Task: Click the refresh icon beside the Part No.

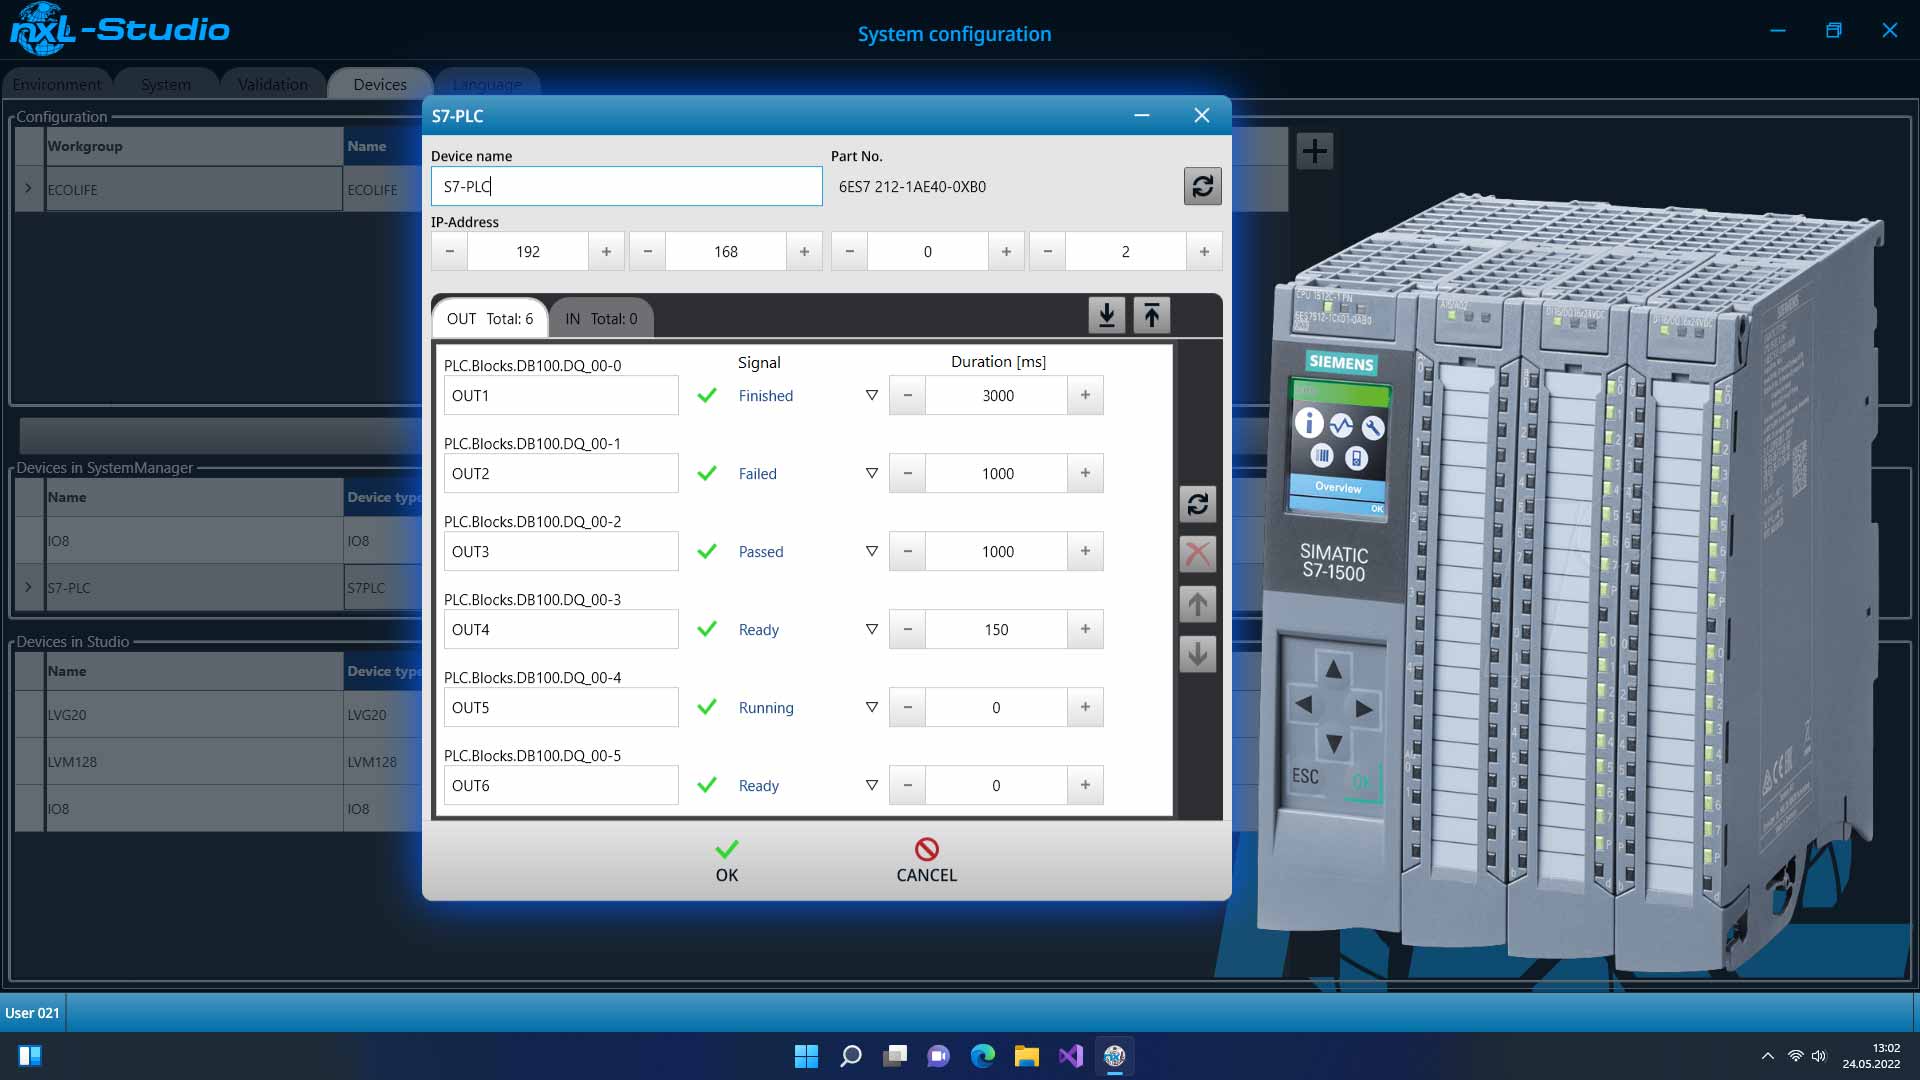Action: 1202,186
